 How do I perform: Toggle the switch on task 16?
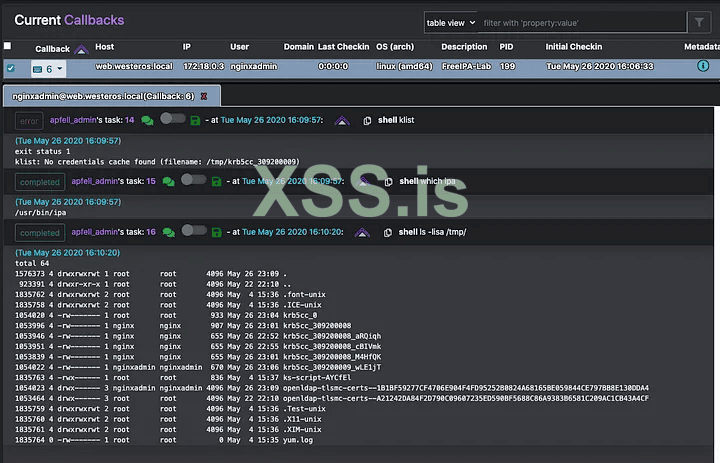[194, 232]
